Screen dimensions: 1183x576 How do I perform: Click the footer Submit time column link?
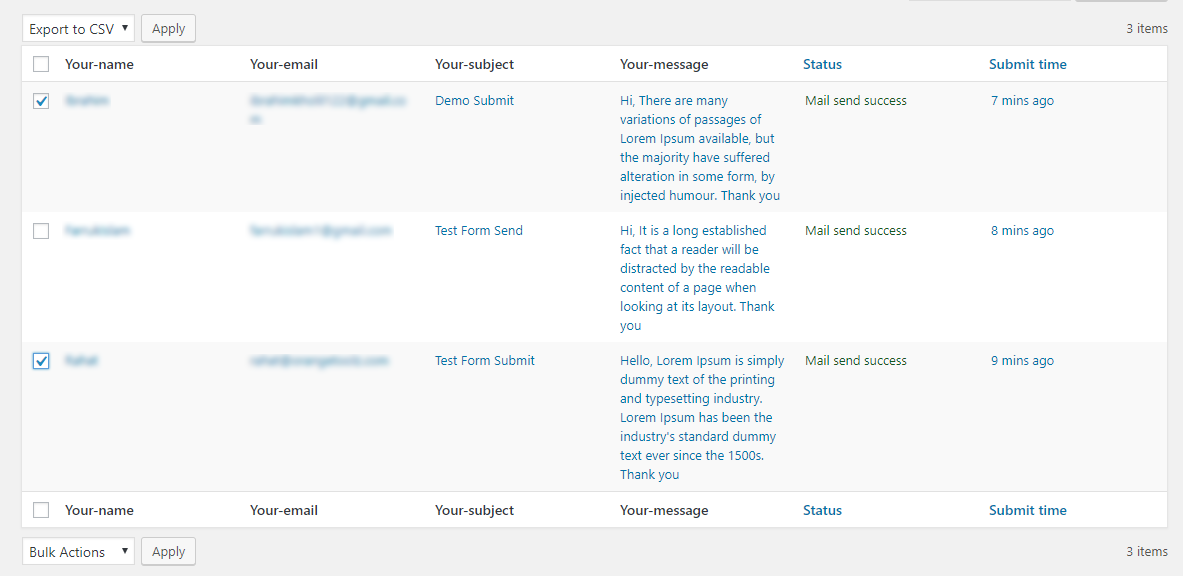click(x=1028, y=510)
